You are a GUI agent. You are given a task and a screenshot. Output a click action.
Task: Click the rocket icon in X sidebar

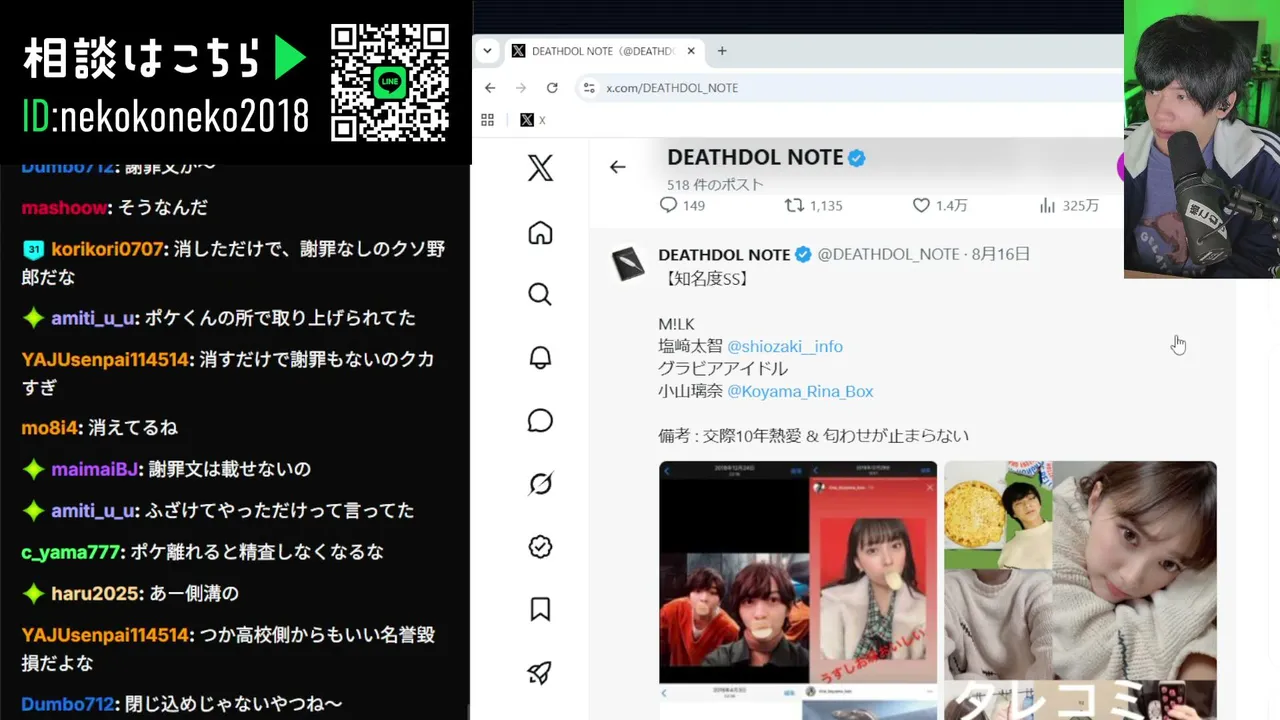pyautogui.click(x=540, y=673)
